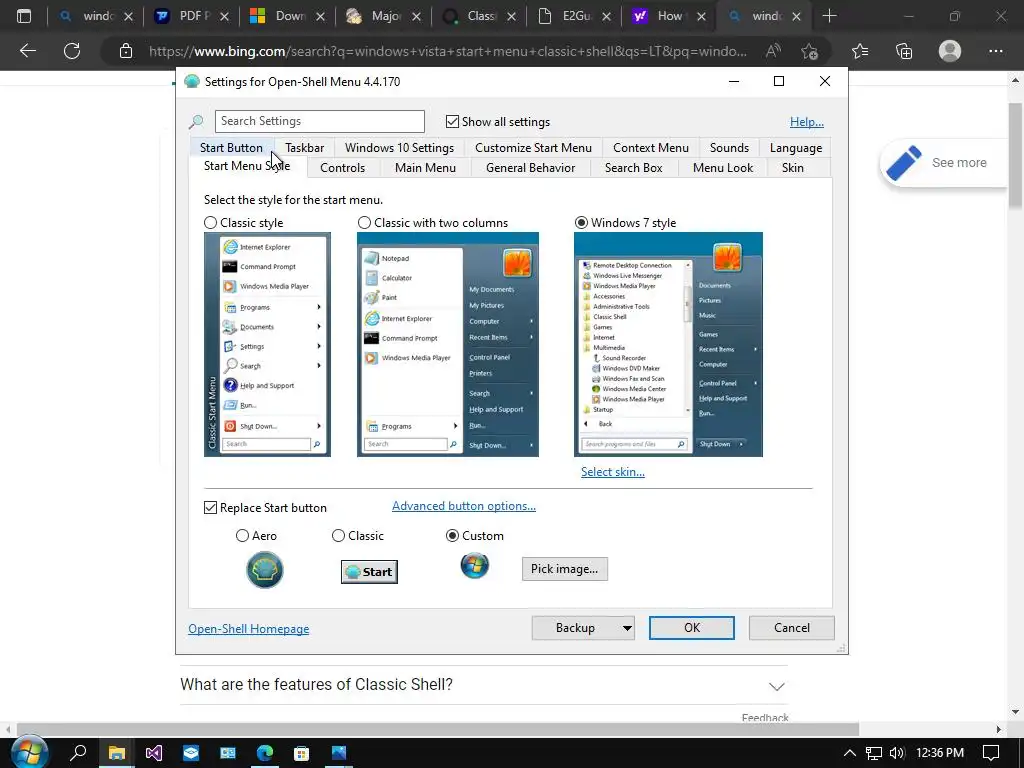The height and width of the screenshot is (768, 1024).
Task: Switch to the Controls tab
Action: pos(342,168)
